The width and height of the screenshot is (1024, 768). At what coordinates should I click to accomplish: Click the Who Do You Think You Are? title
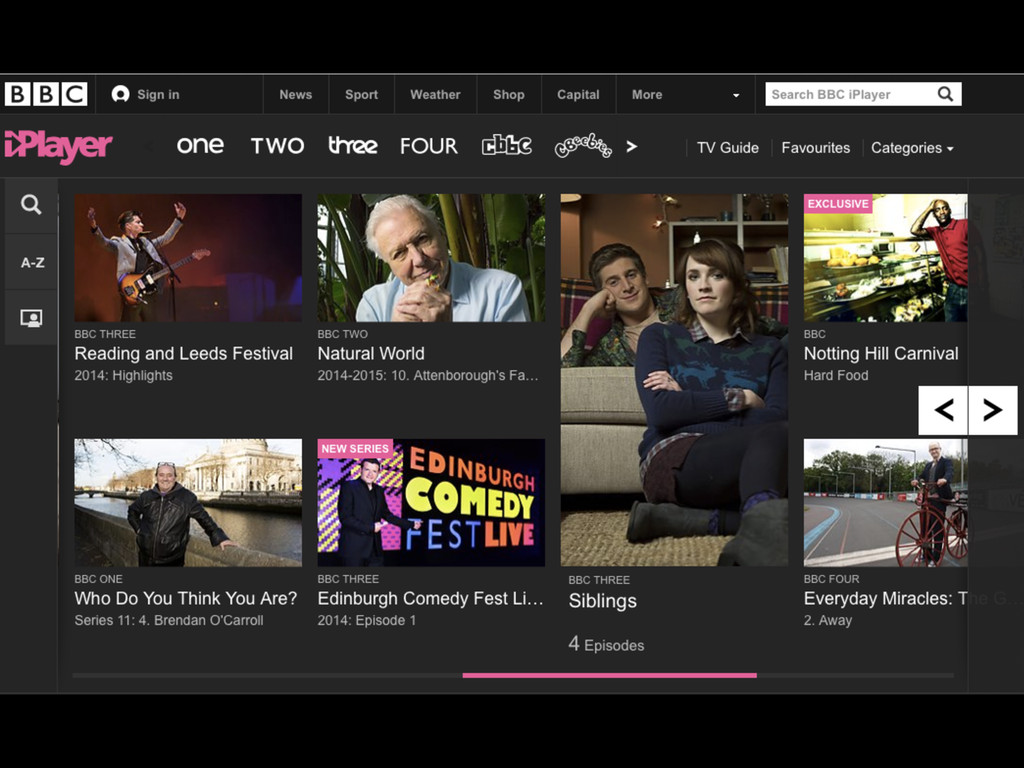pos(185,598)
